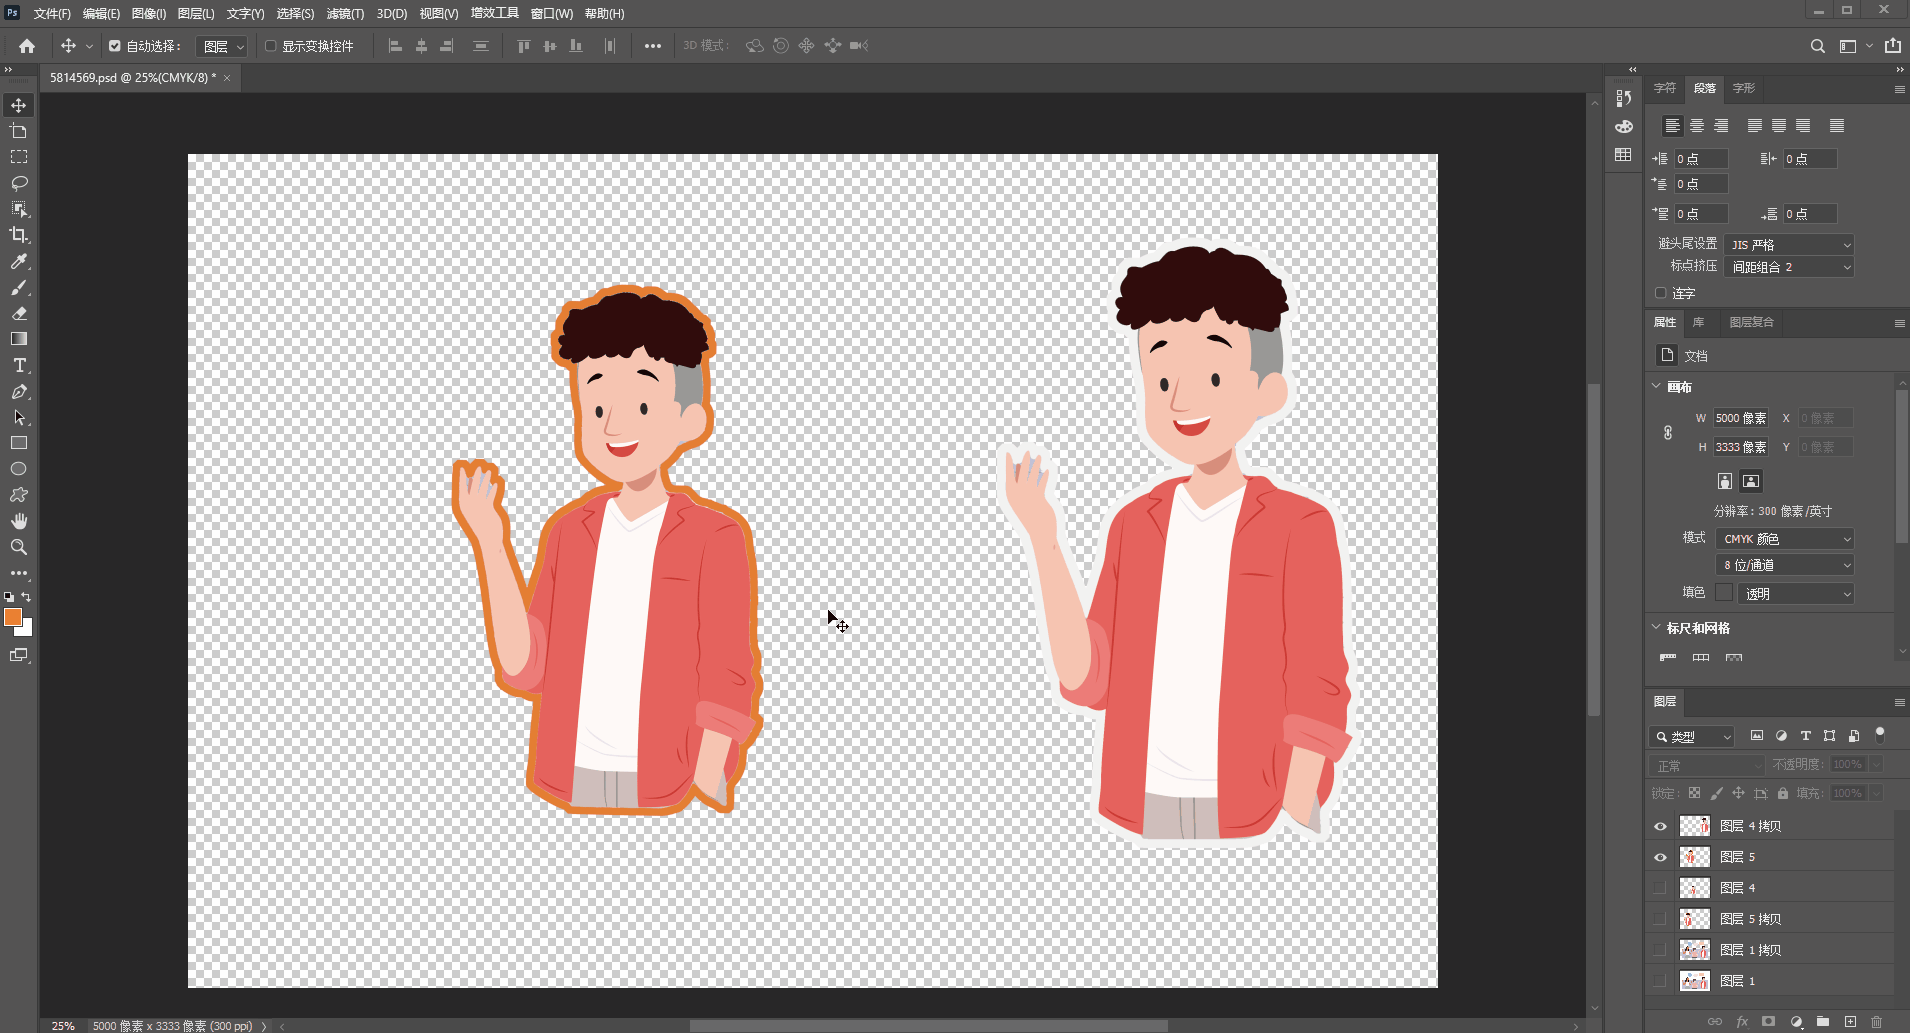The image size is (1910, 1033).
Task: Select the 图层 5 thumbnail
Action: (1695, 857)
